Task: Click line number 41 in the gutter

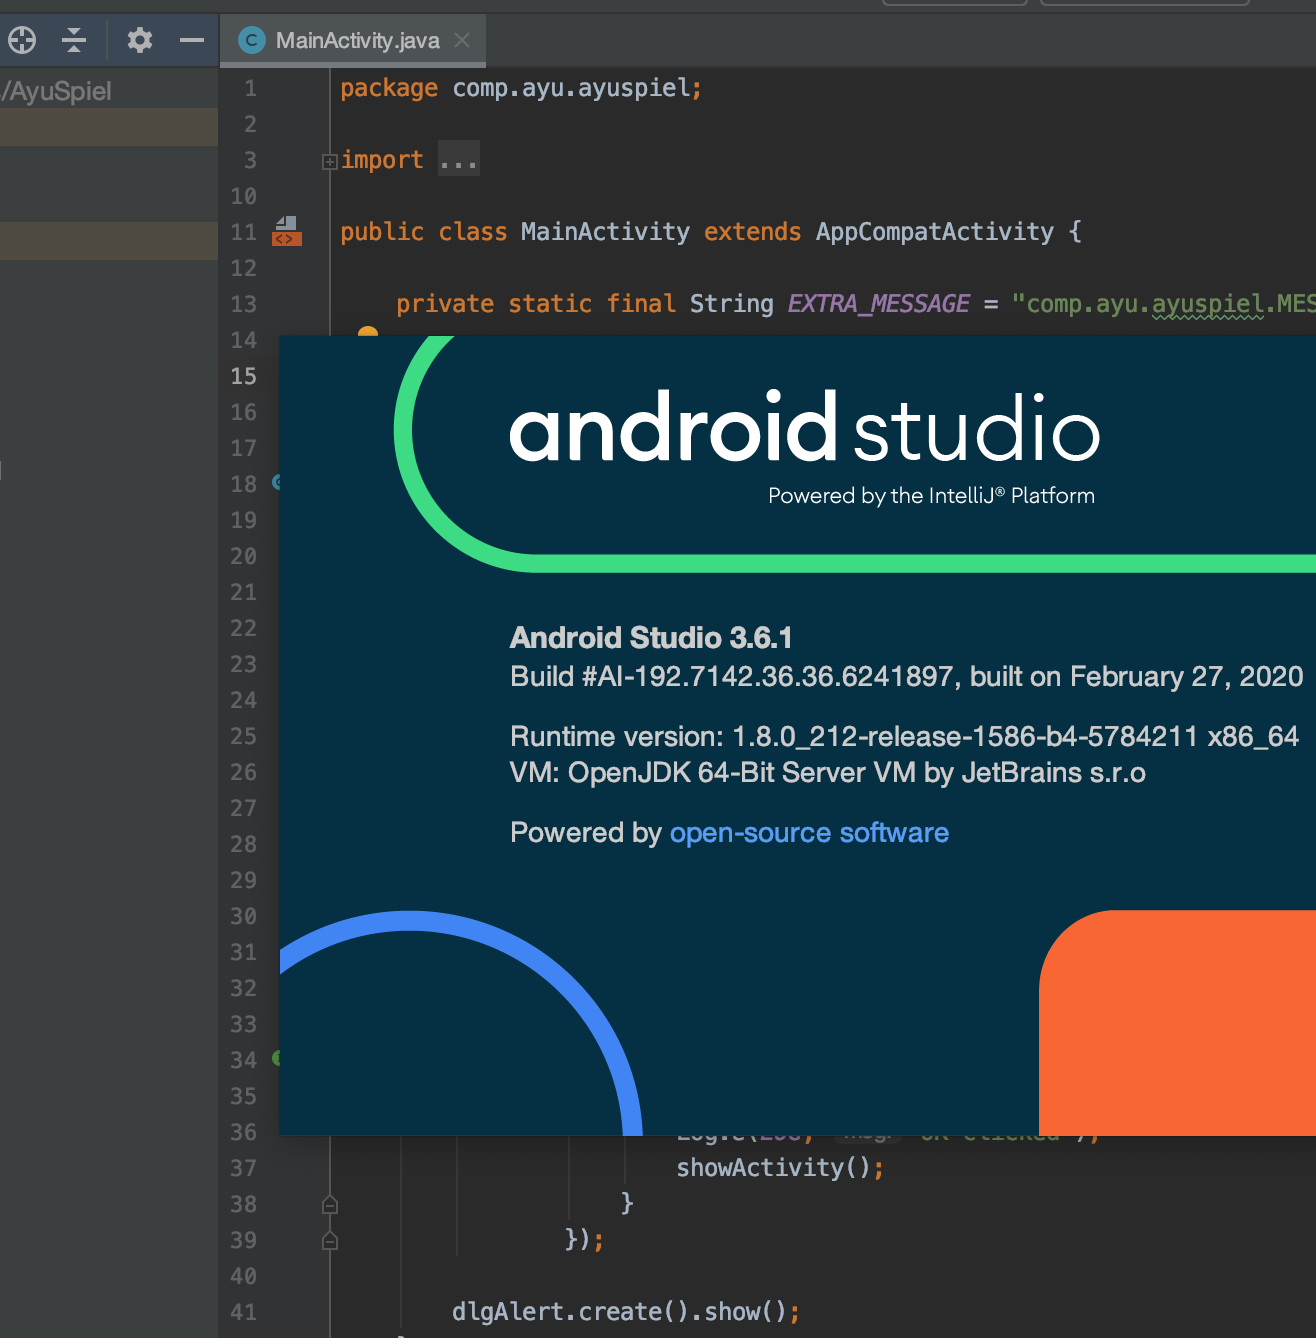Action: 244,1312
